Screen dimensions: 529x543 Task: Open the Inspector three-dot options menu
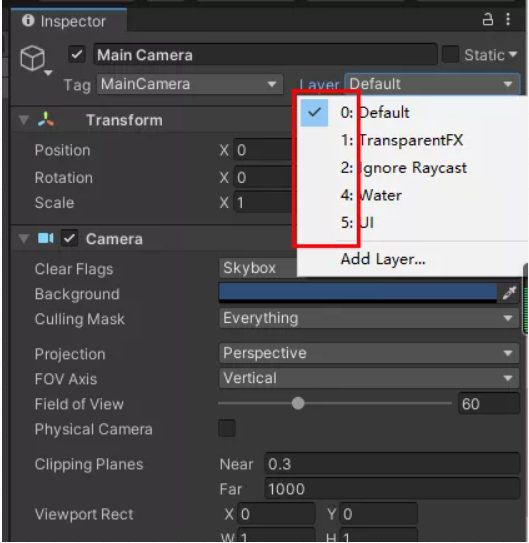pos(508,19)
